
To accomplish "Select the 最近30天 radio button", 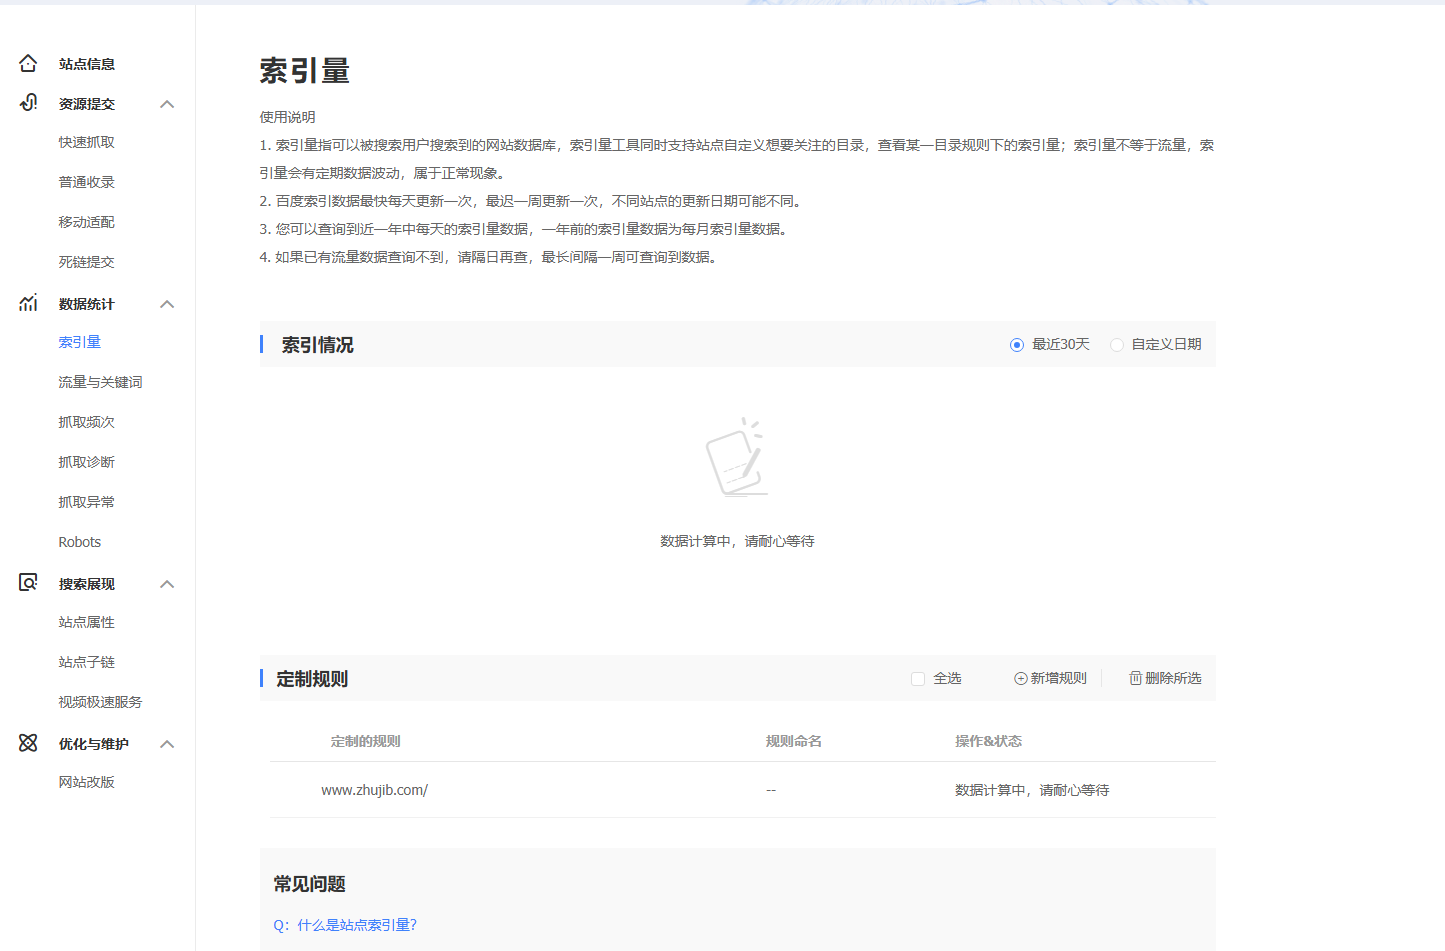I will (1017, 345).
